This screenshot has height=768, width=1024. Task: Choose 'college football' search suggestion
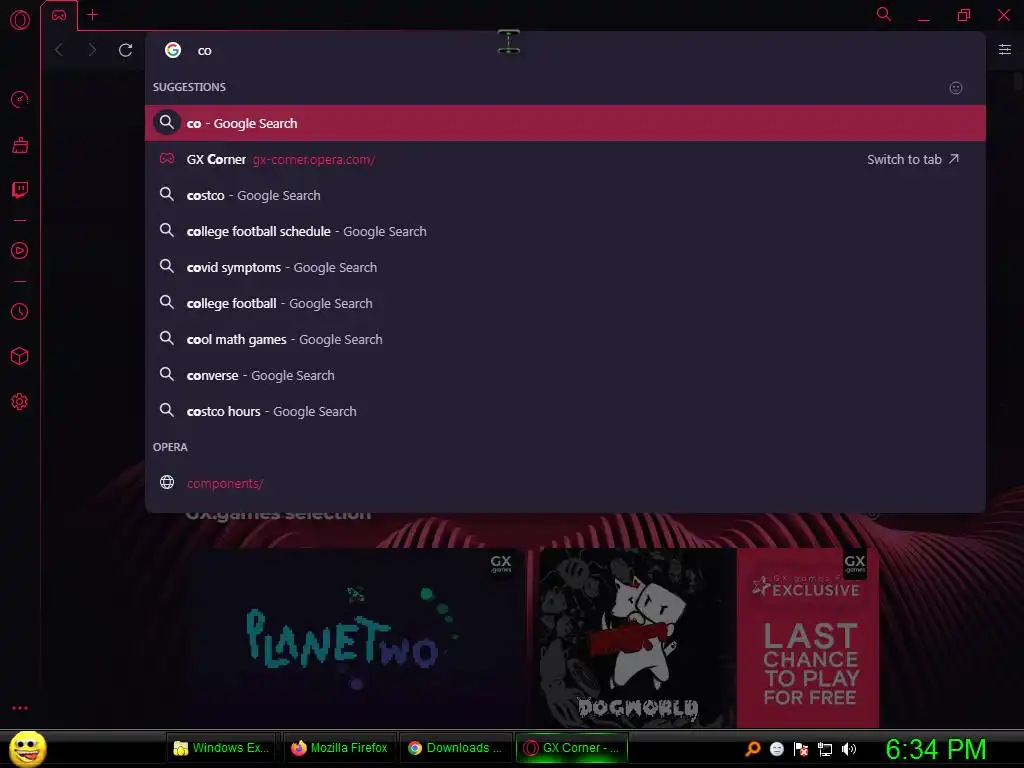565,302
